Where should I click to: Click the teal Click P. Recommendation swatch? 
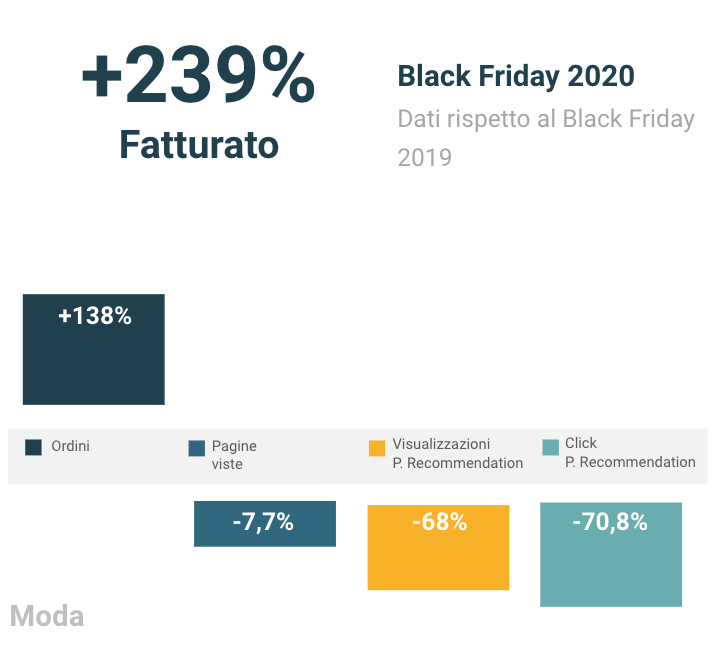[550, 447]
